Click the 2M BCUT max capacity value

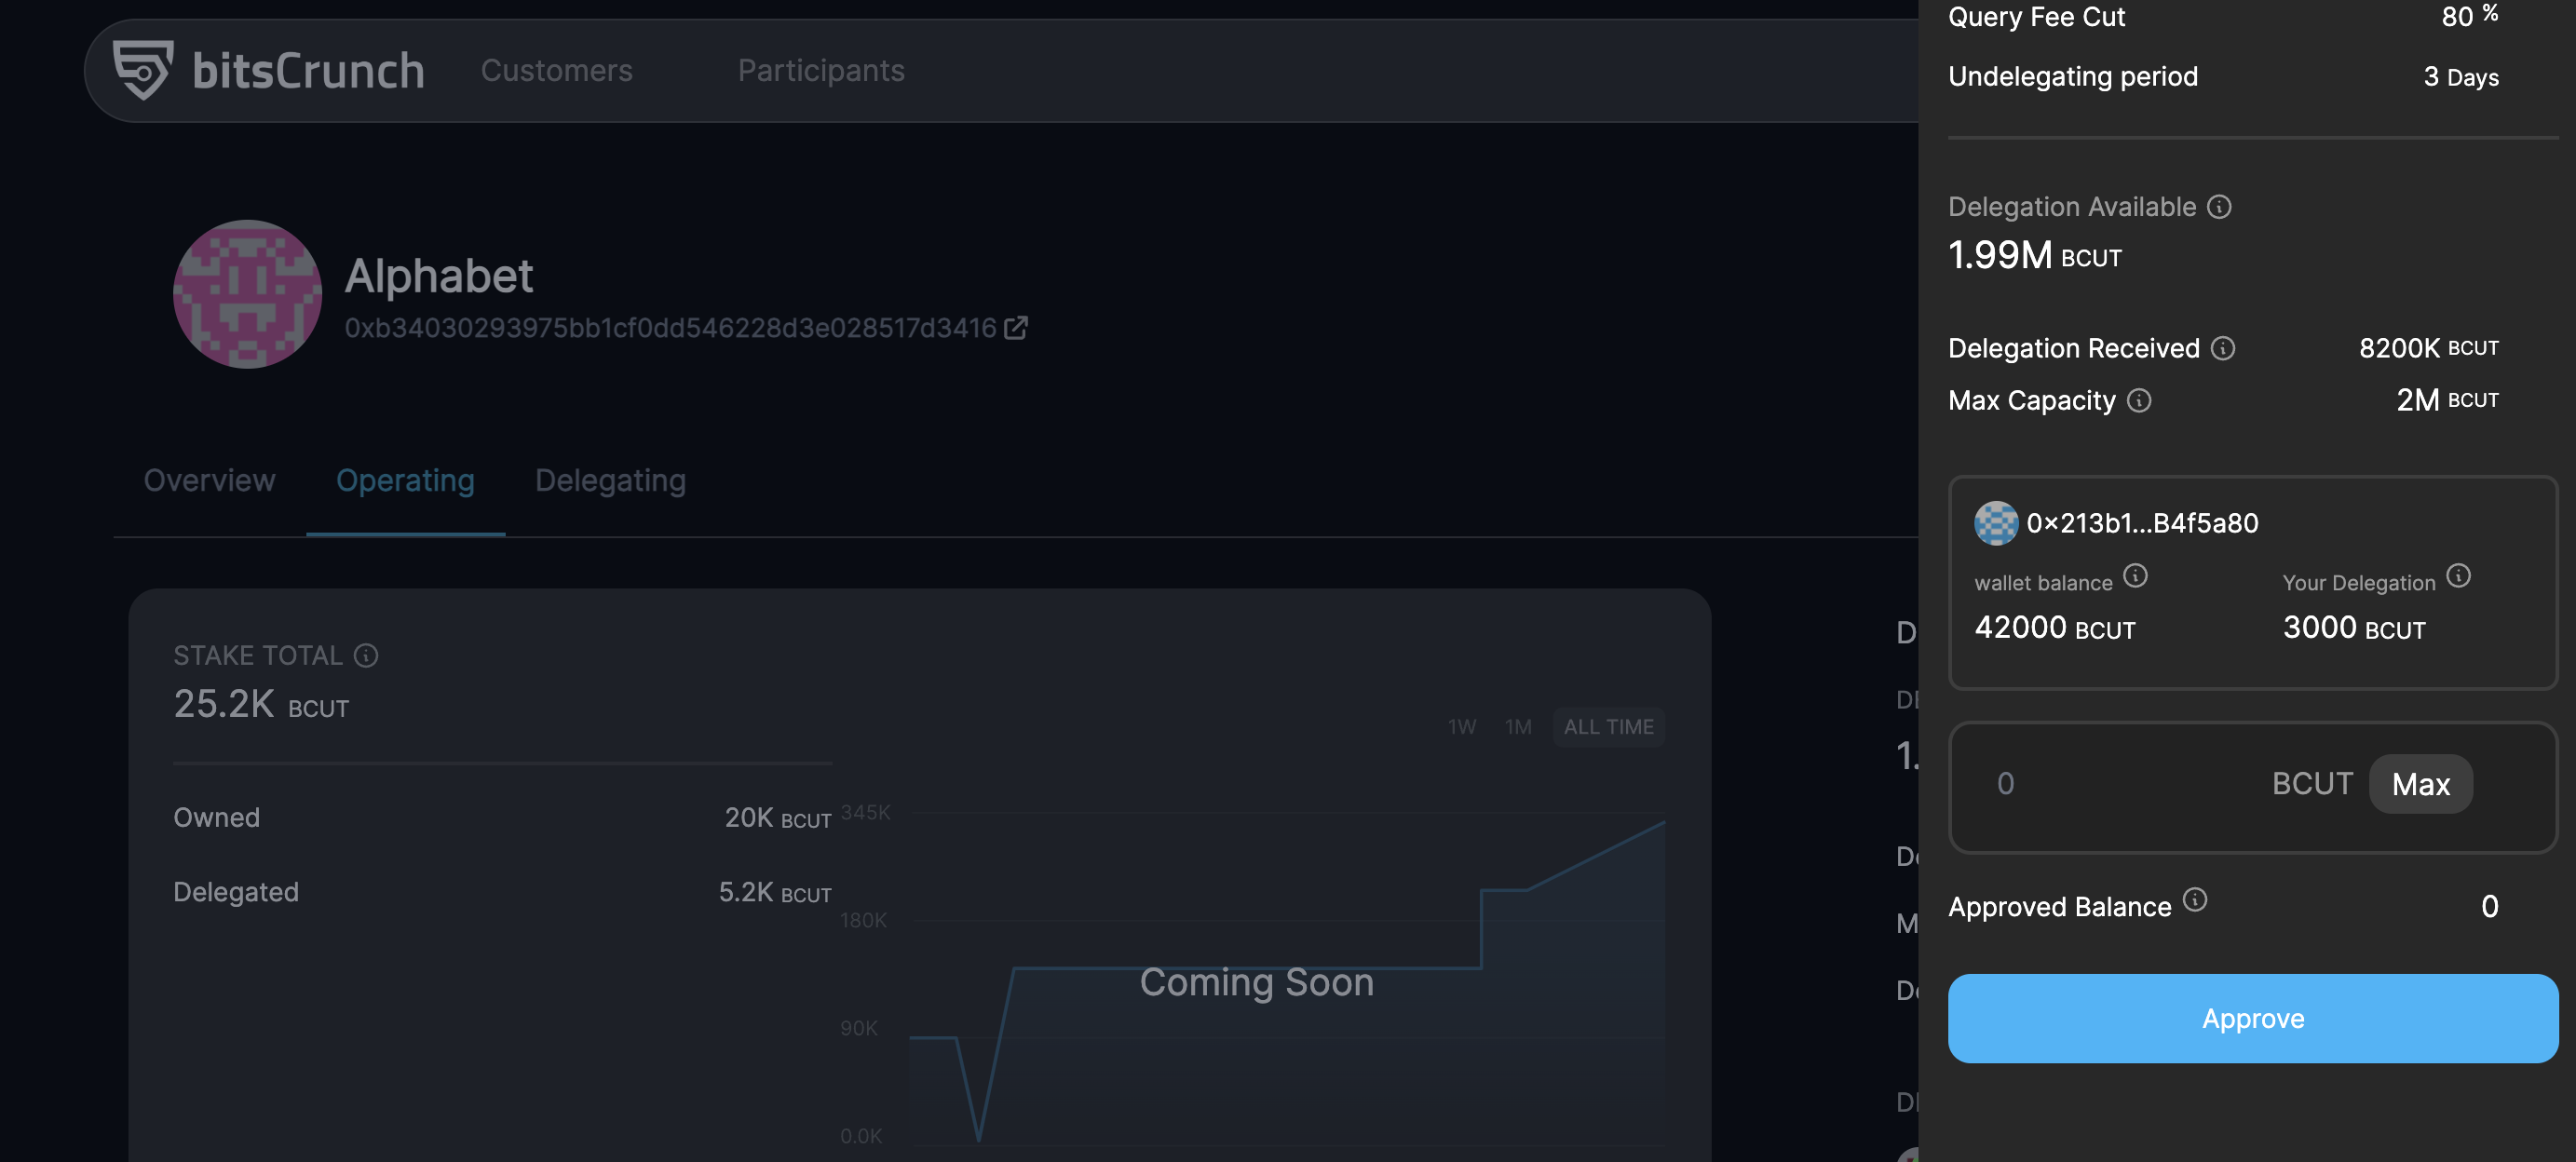pos(2447,400)
